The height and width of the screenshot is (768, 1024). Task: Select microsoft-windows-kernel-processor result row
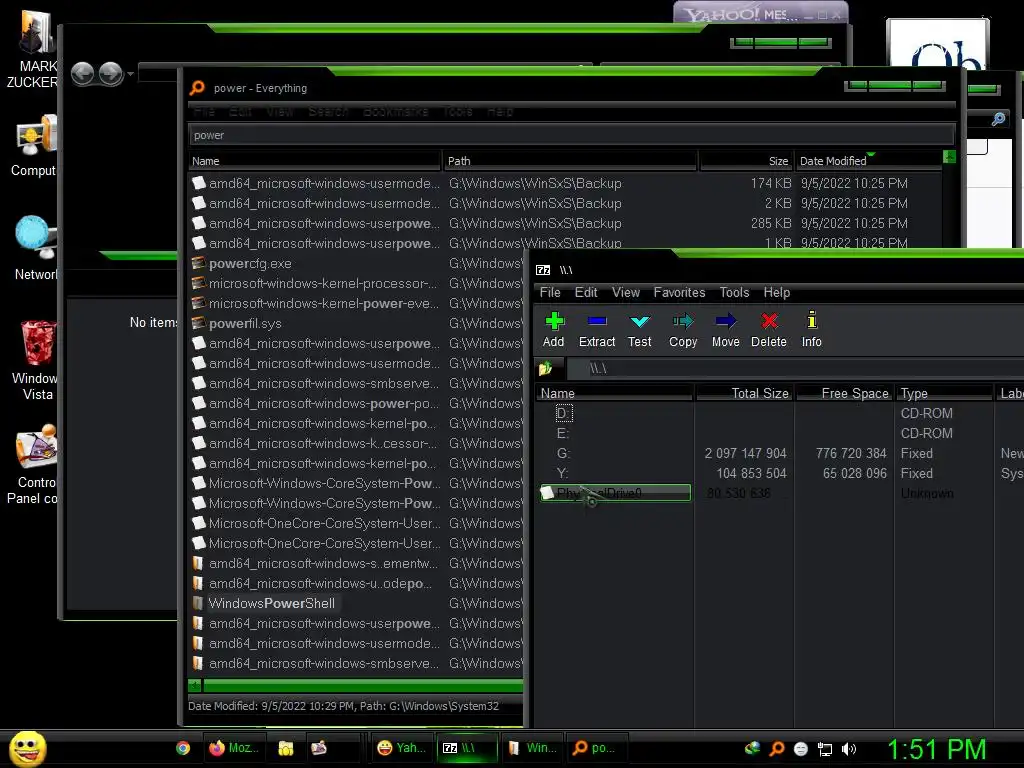pyautogui.click(x=323, y=283)
